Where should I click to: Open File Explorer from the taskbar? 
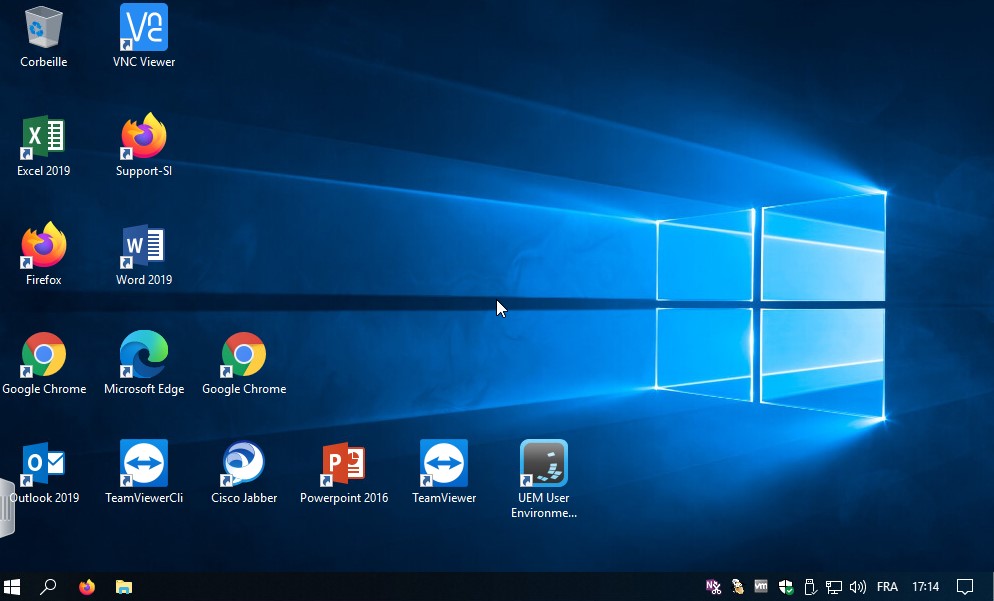coord(124,587)
